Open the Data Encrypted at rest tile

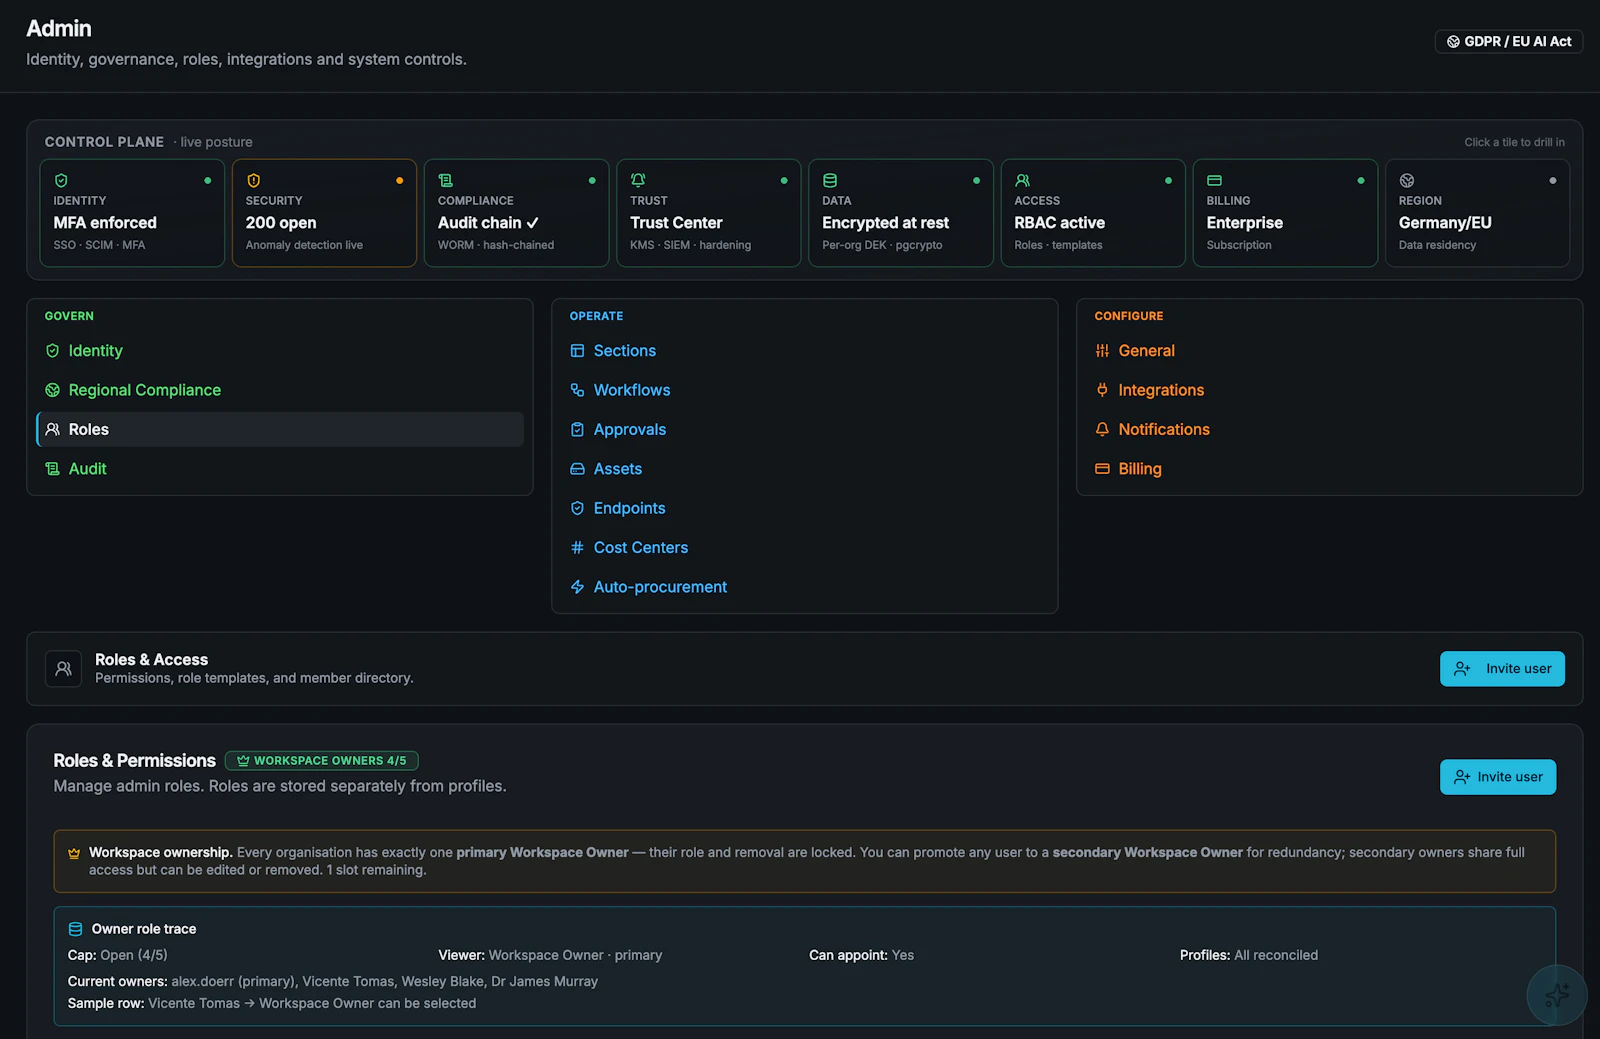click(x=901, y=213)
